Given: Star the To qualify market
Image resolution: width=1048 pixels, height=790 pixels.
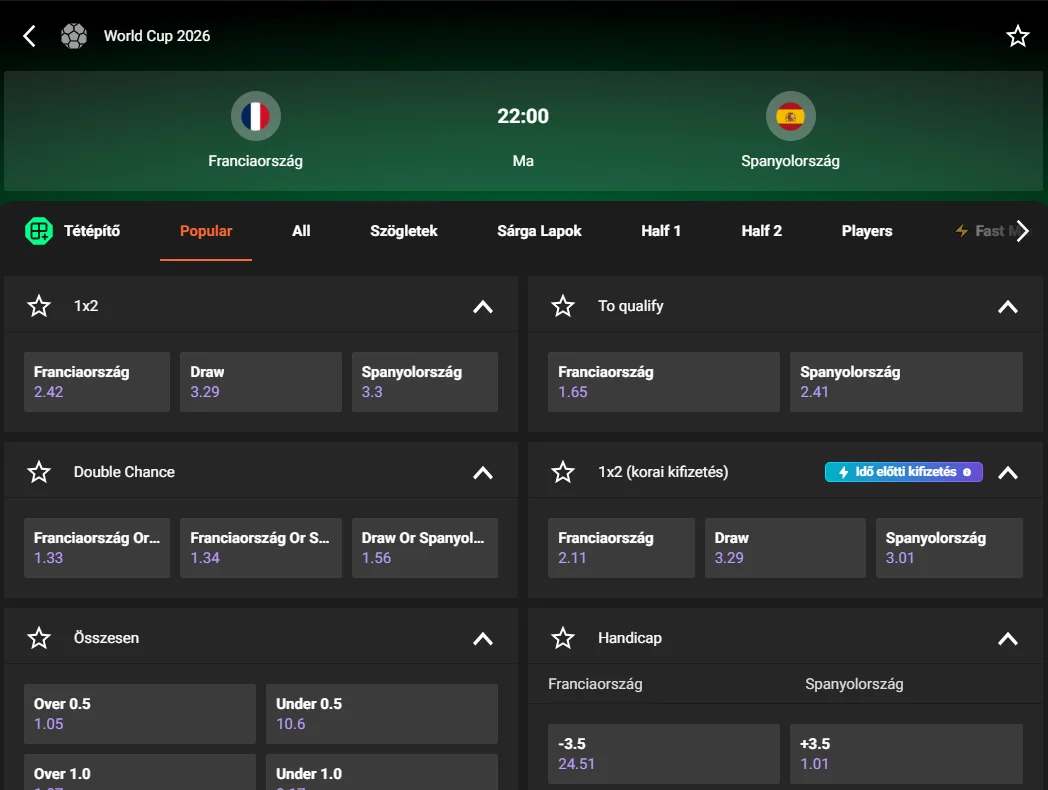Looking at the screenshot, I should (x=563, y=306).
